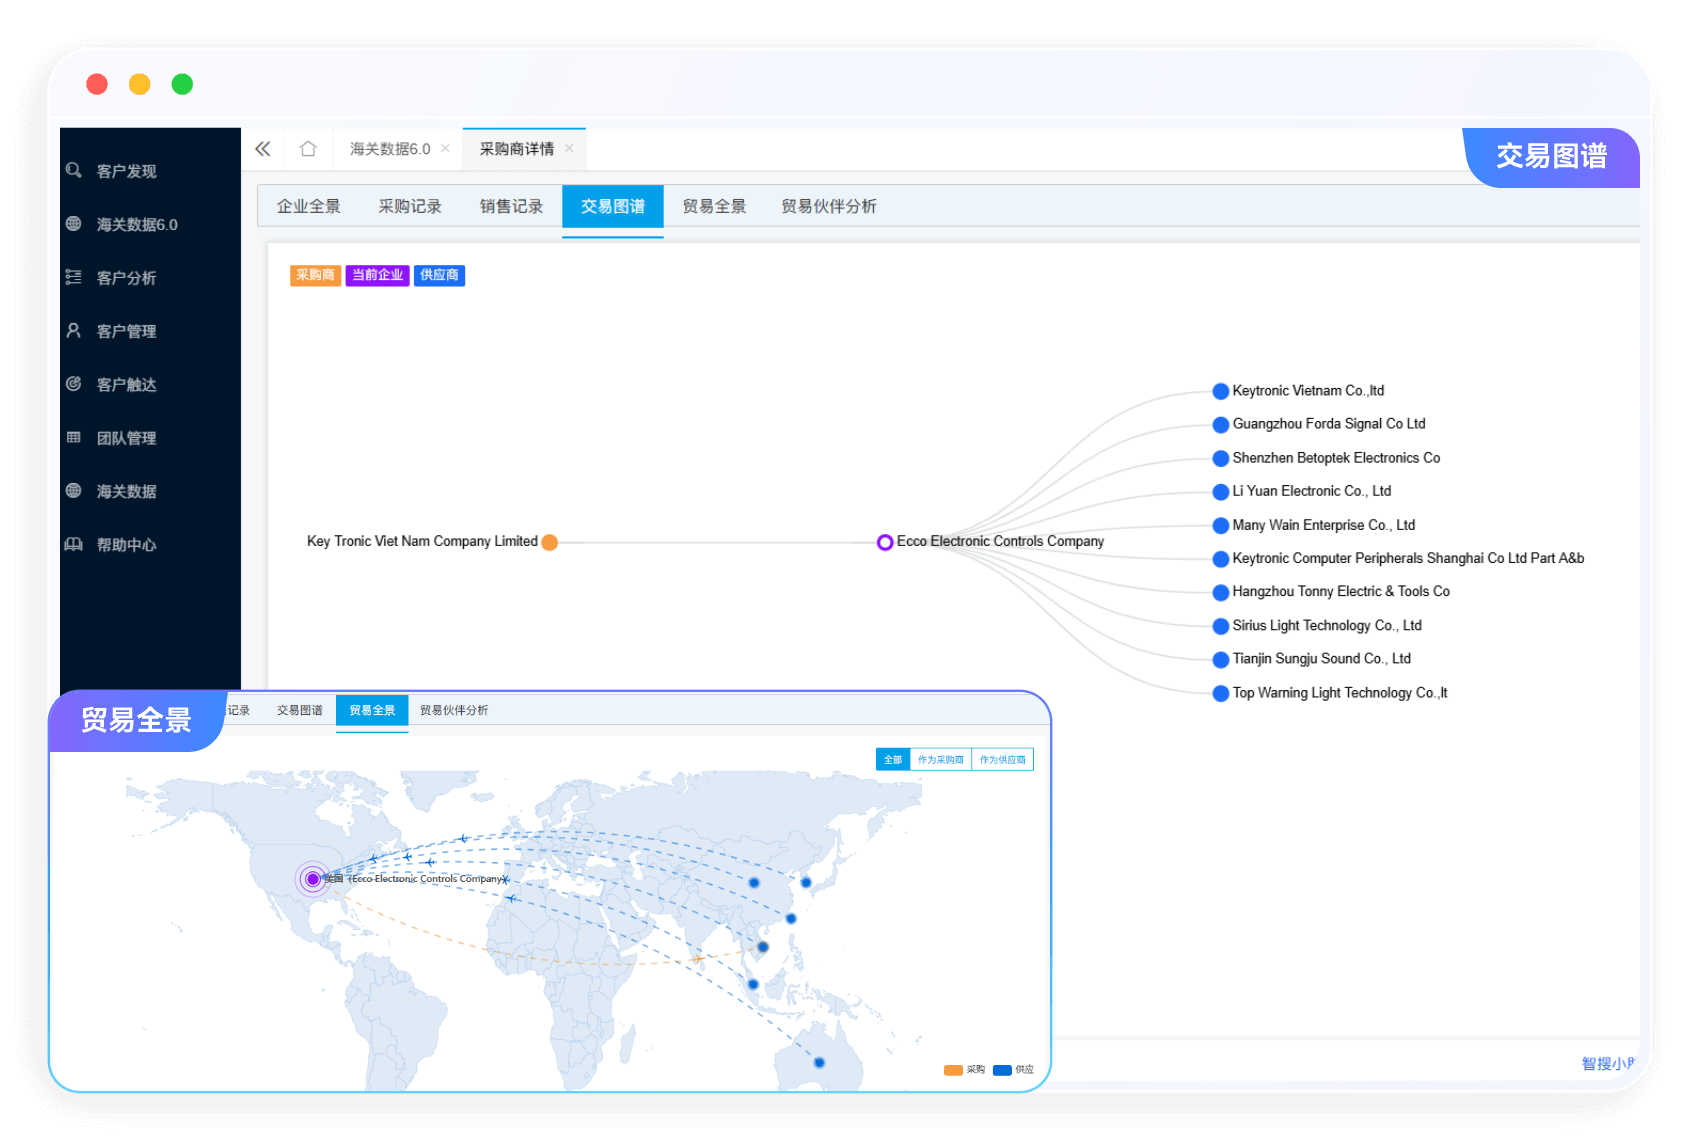Select the 客户管理 person icon
The image size is (1700, 1140).
(x=74, y=330)
